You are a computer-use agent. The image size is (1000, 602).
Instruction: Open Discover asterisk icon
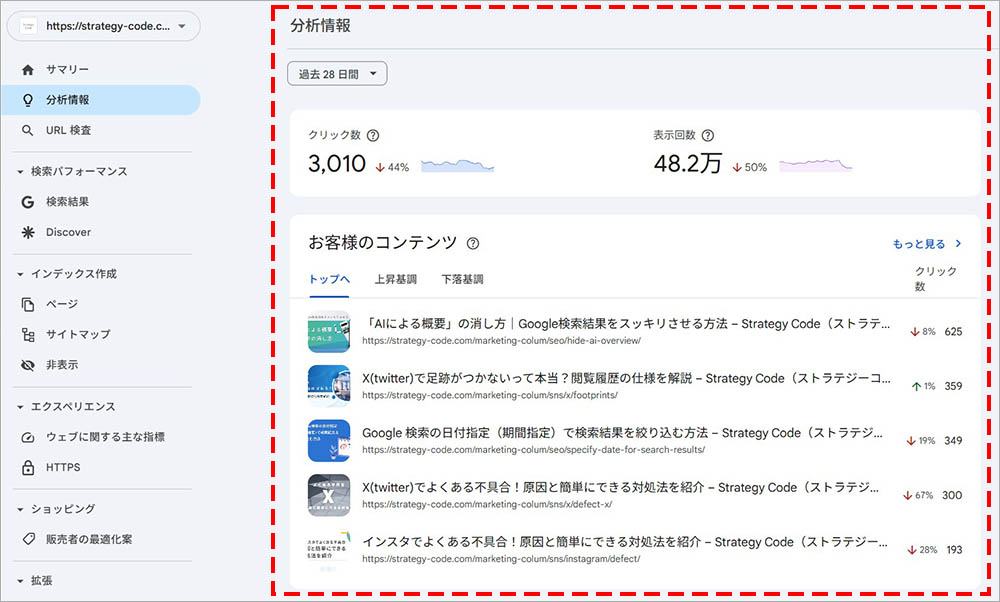[x=27, y=232]
